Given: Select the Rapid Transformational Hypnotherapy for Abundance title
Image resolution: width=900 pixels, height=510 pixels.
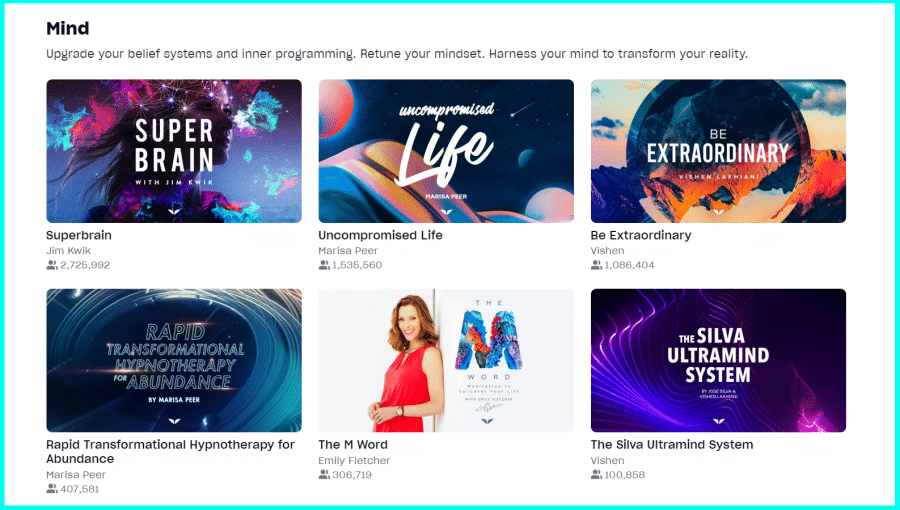Looking at the screenshot, I should coord(170,451).
